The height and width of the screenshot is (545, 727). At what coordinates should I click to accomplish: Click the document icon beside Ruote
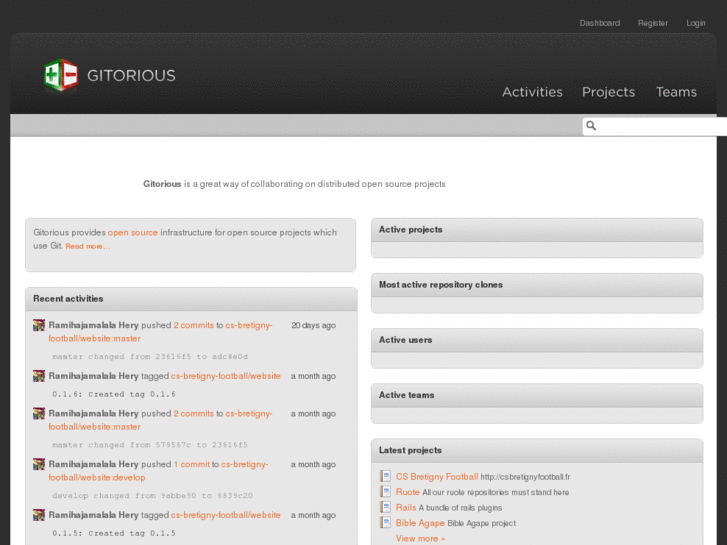[385, 492]
